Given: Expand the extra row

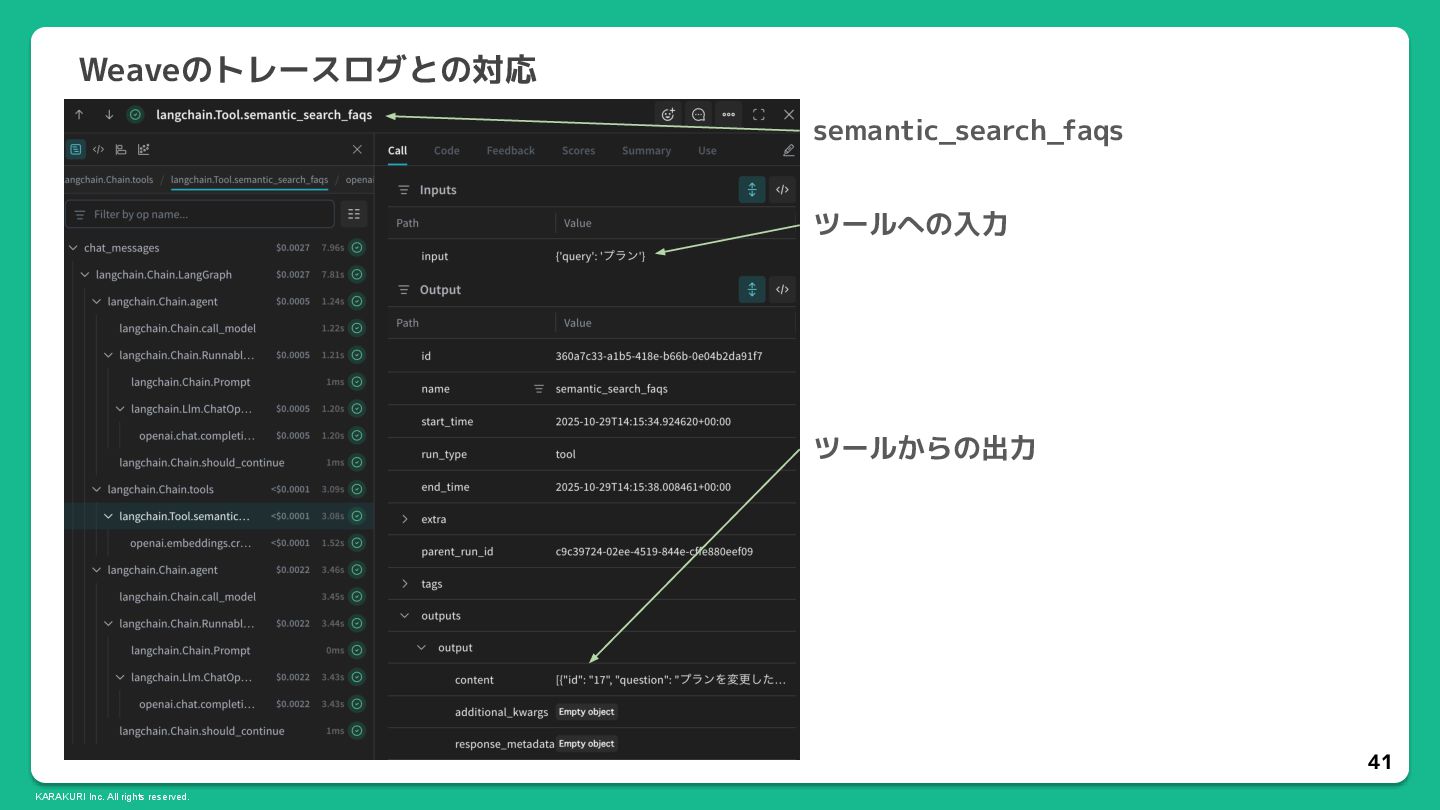Looking at the screenshot, I should pos(405,520).
